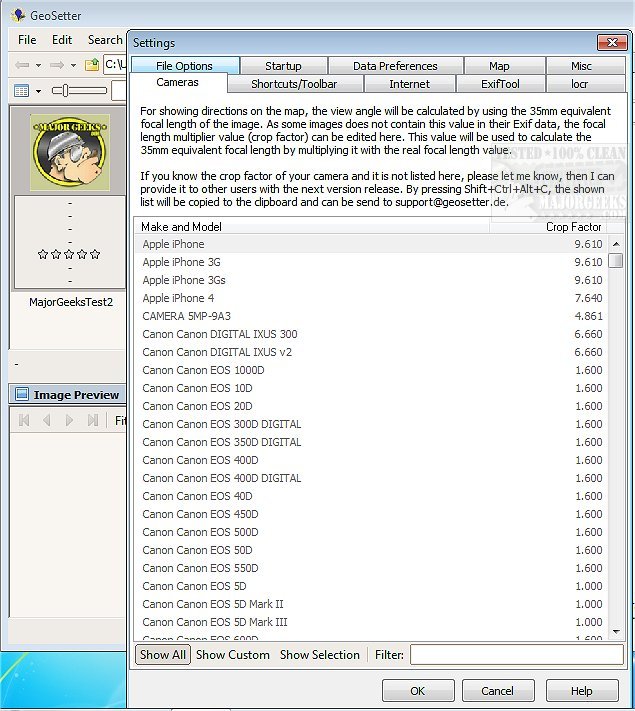The width and height of the screenshot is (635, 711).
Task: Switch to the Internet tab
Action: pos(410,84)
